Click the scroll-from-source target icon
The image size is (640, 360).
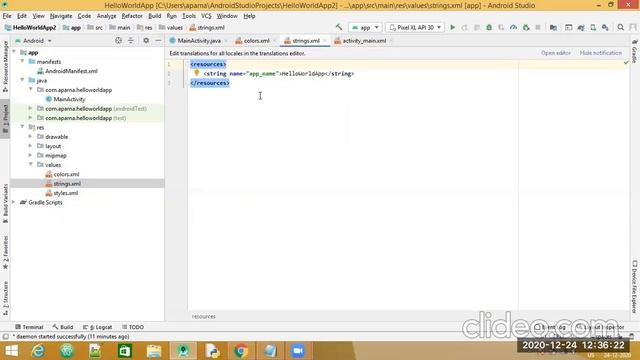tap(118, 40)
